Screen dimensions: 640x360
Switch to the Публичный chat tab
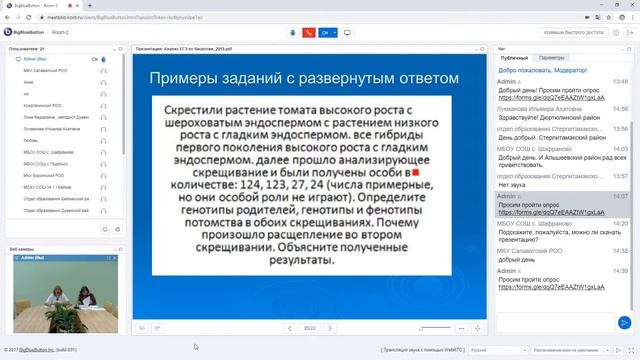coord(514,58)
